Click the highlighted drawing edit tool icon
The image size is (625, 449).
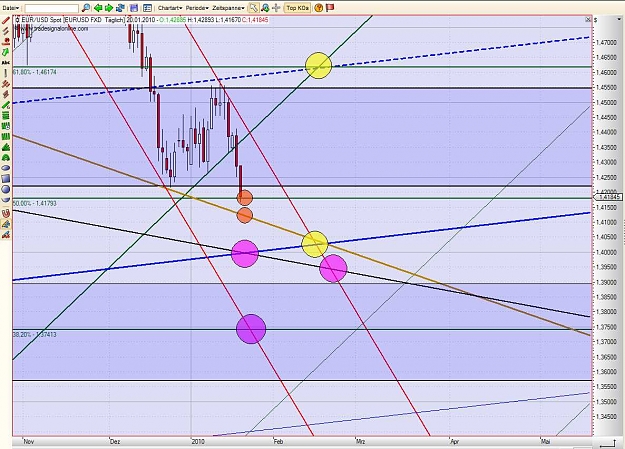6,224
